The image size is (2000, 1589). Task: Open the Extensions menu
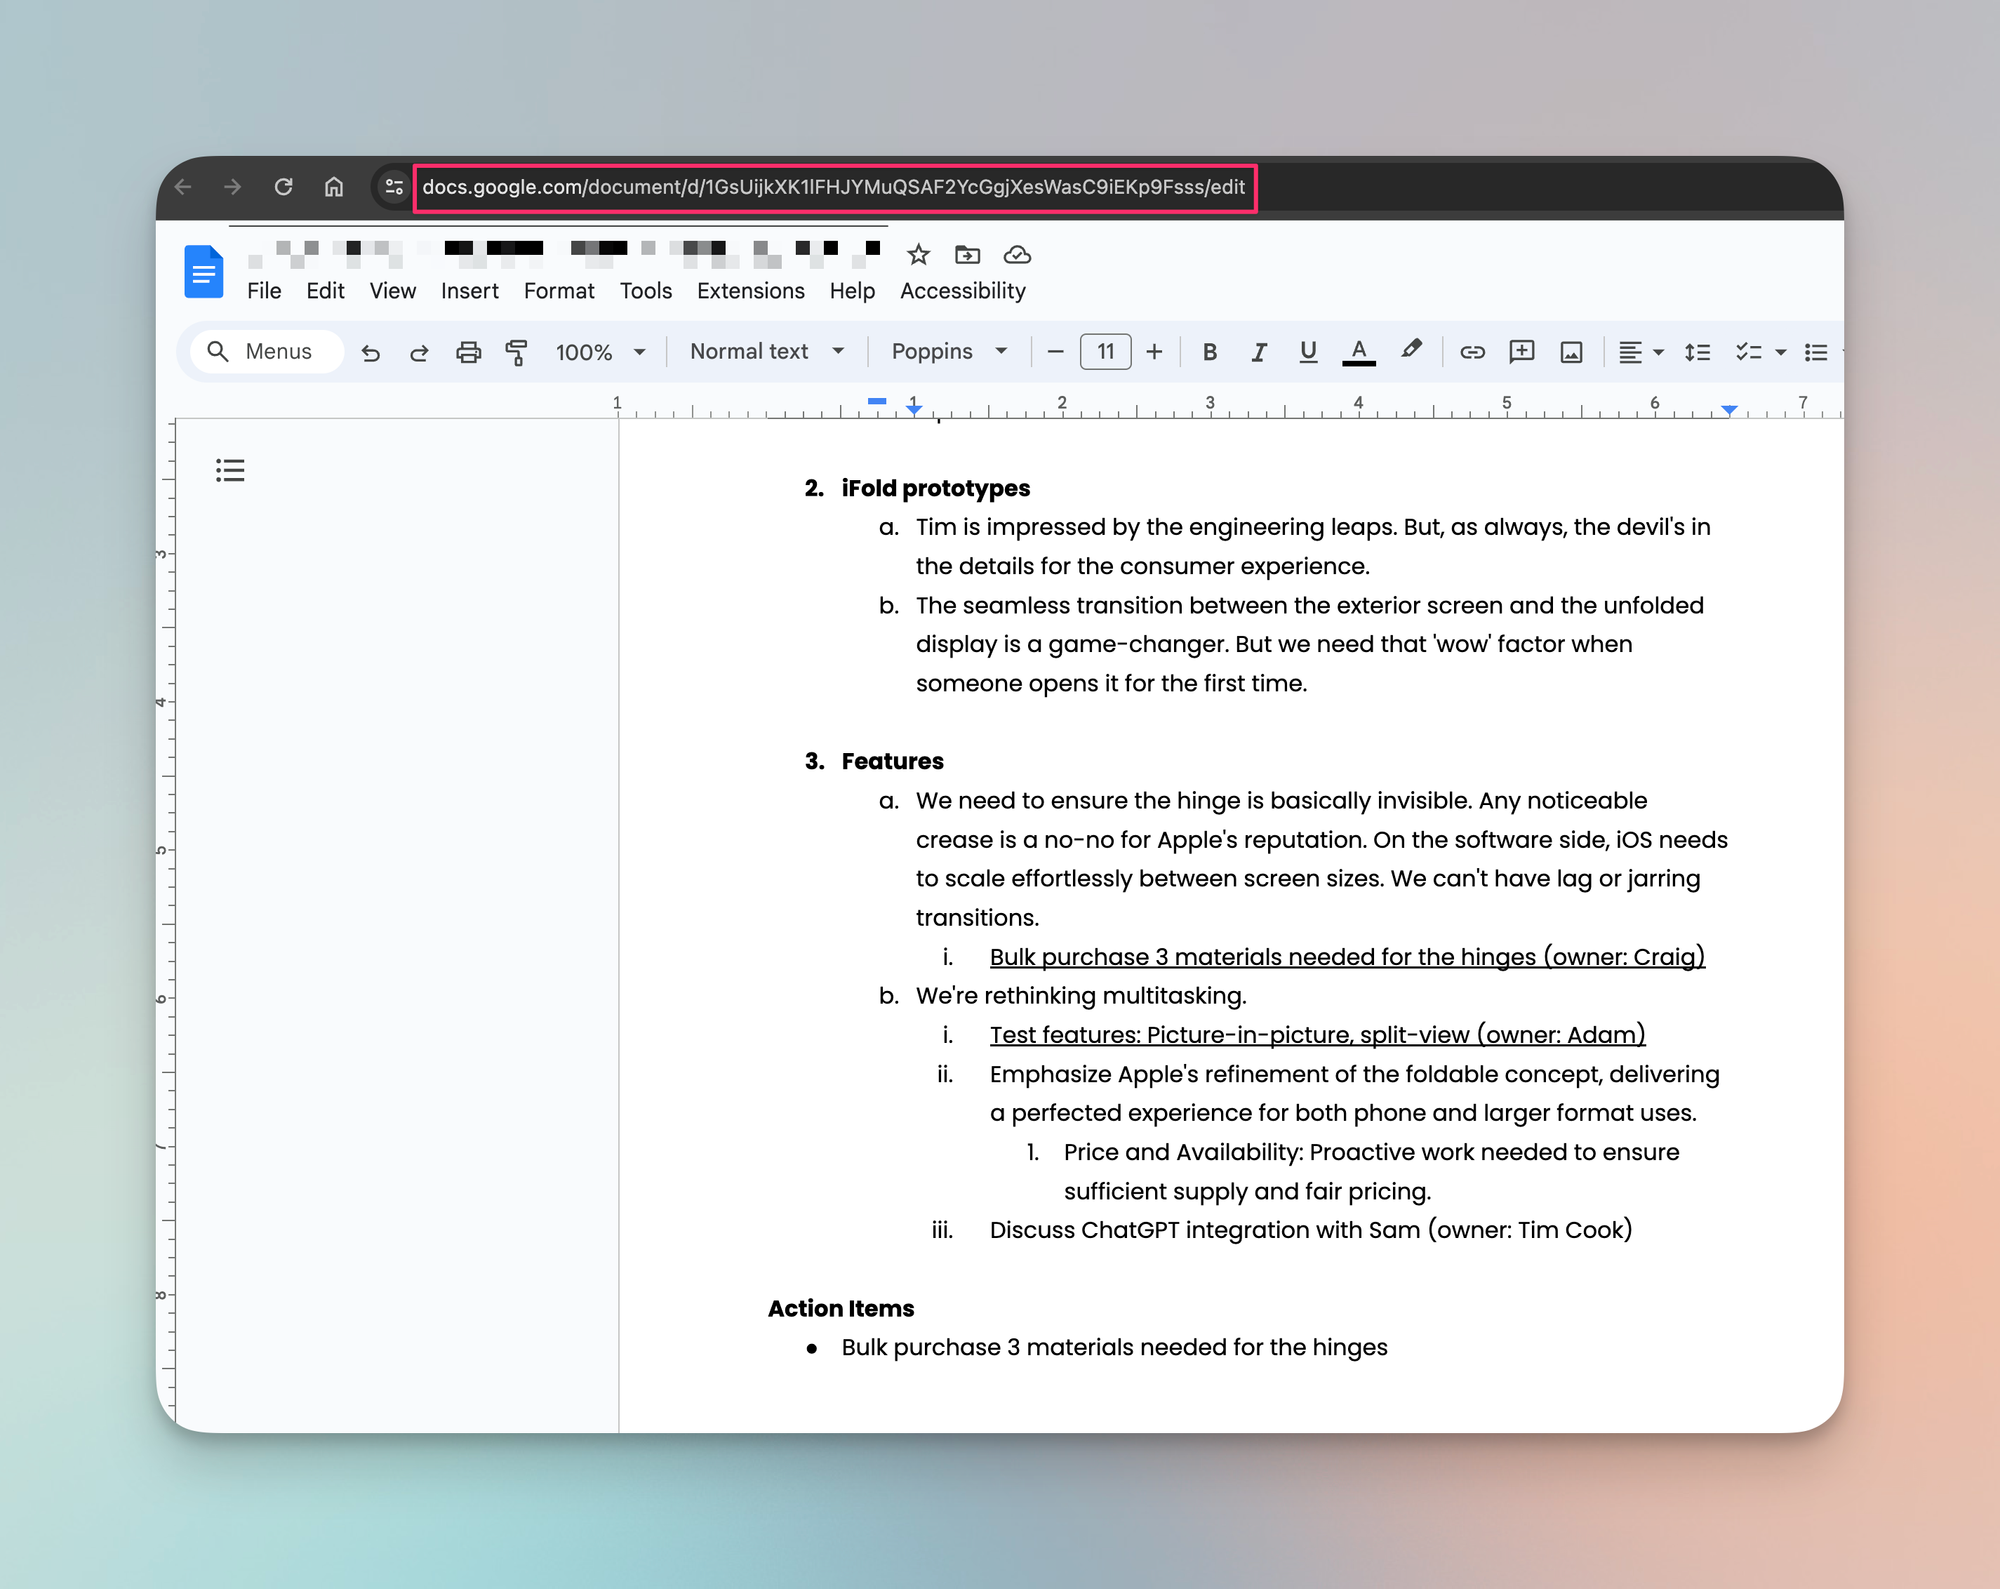tap(750, 291)
